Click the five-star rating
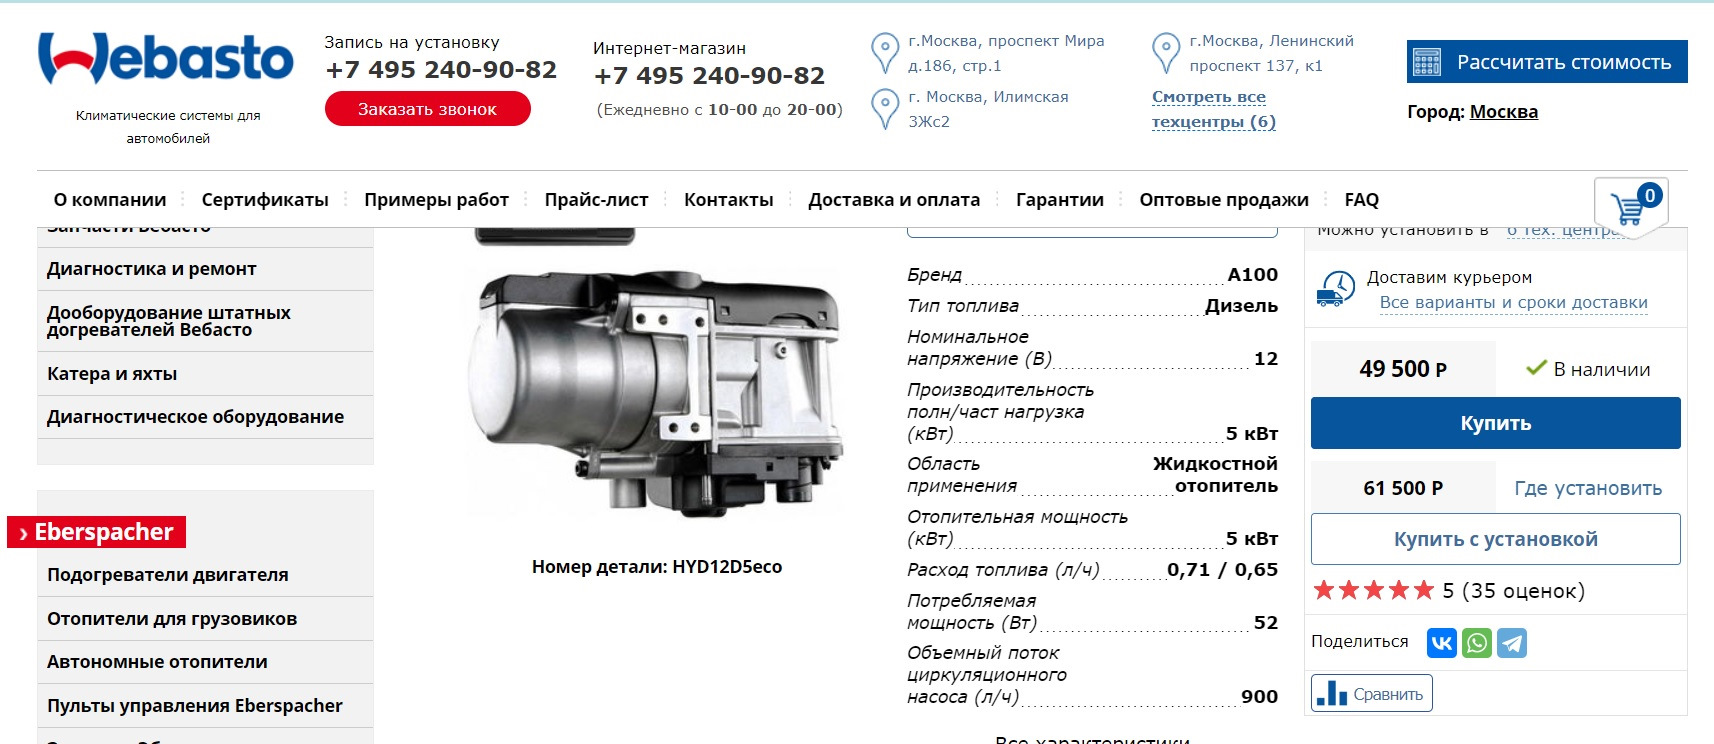Screen dimensions: 1714x744 coord(1374,590)
